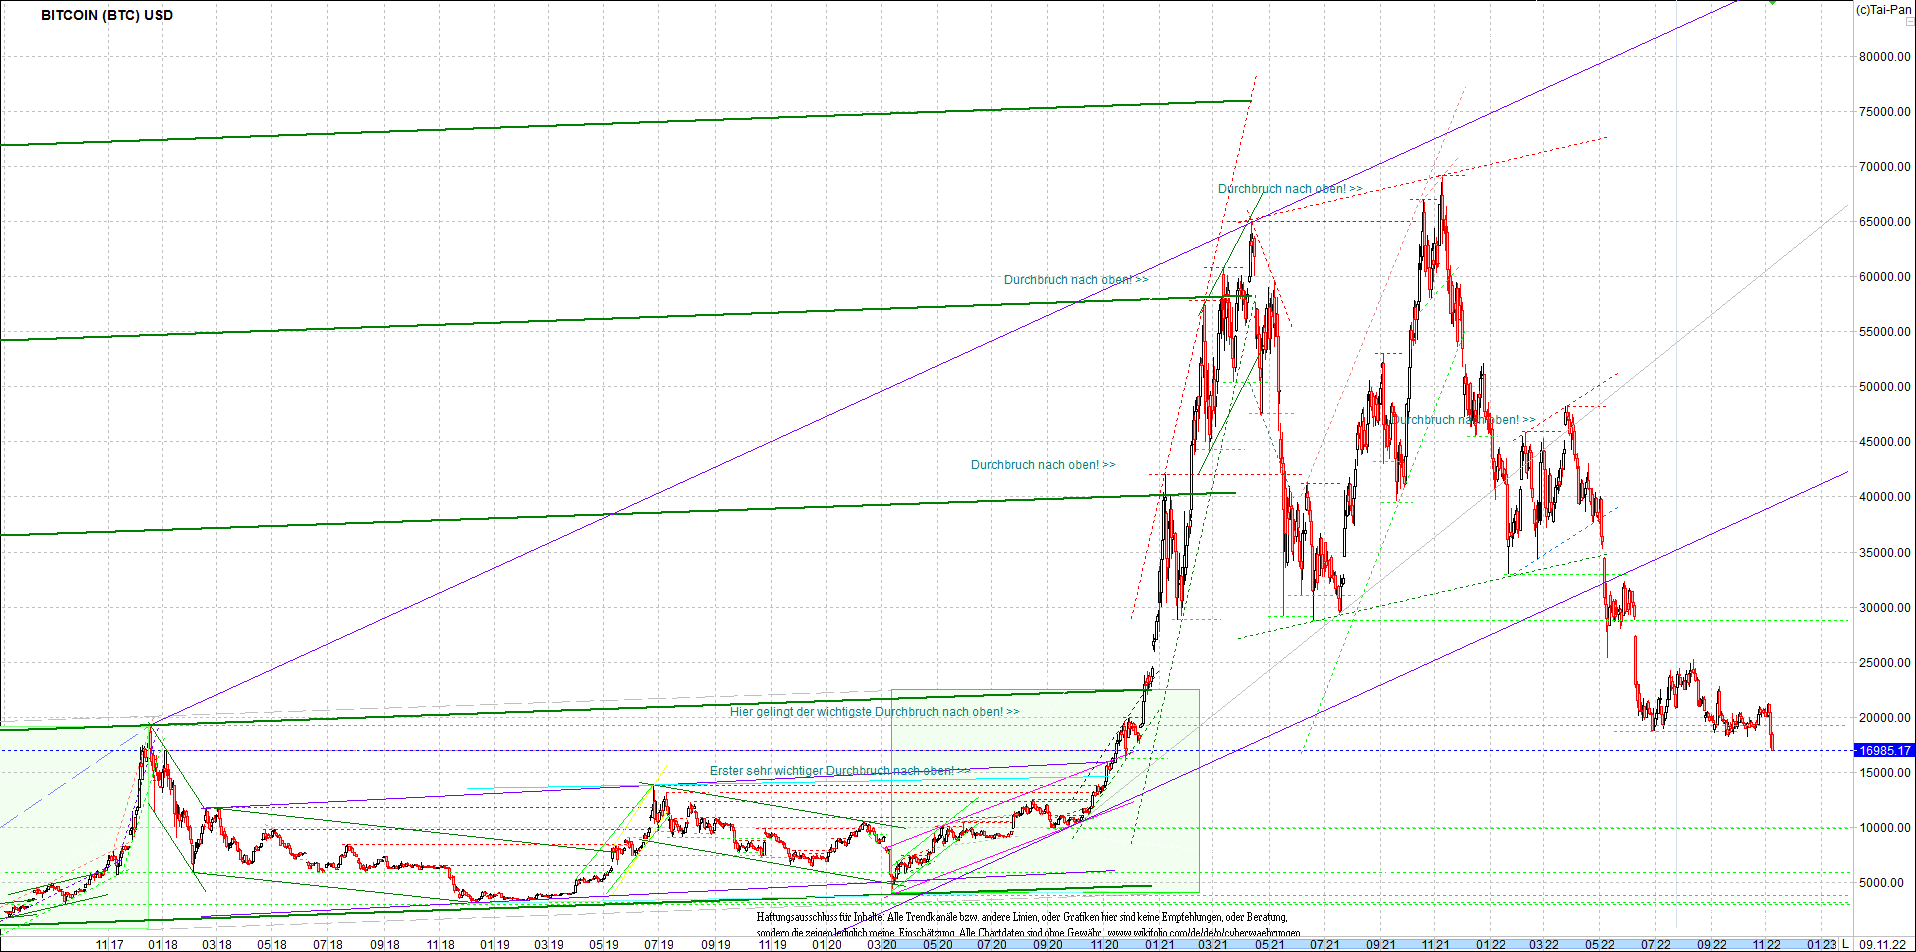The image size is (1916, 952).
Task: Select the 'Erster sehr wichtiger Durchbruch' annotation
Action: pyautogui.click(x=837, y=771)
